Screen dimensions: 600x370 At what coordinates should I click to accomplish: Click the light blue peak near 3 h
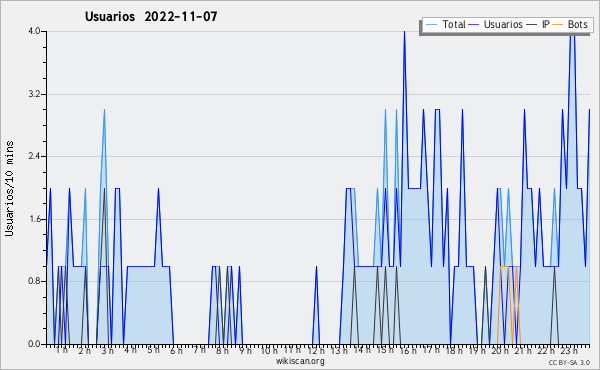pyautogui.click(x=104, y=110)
